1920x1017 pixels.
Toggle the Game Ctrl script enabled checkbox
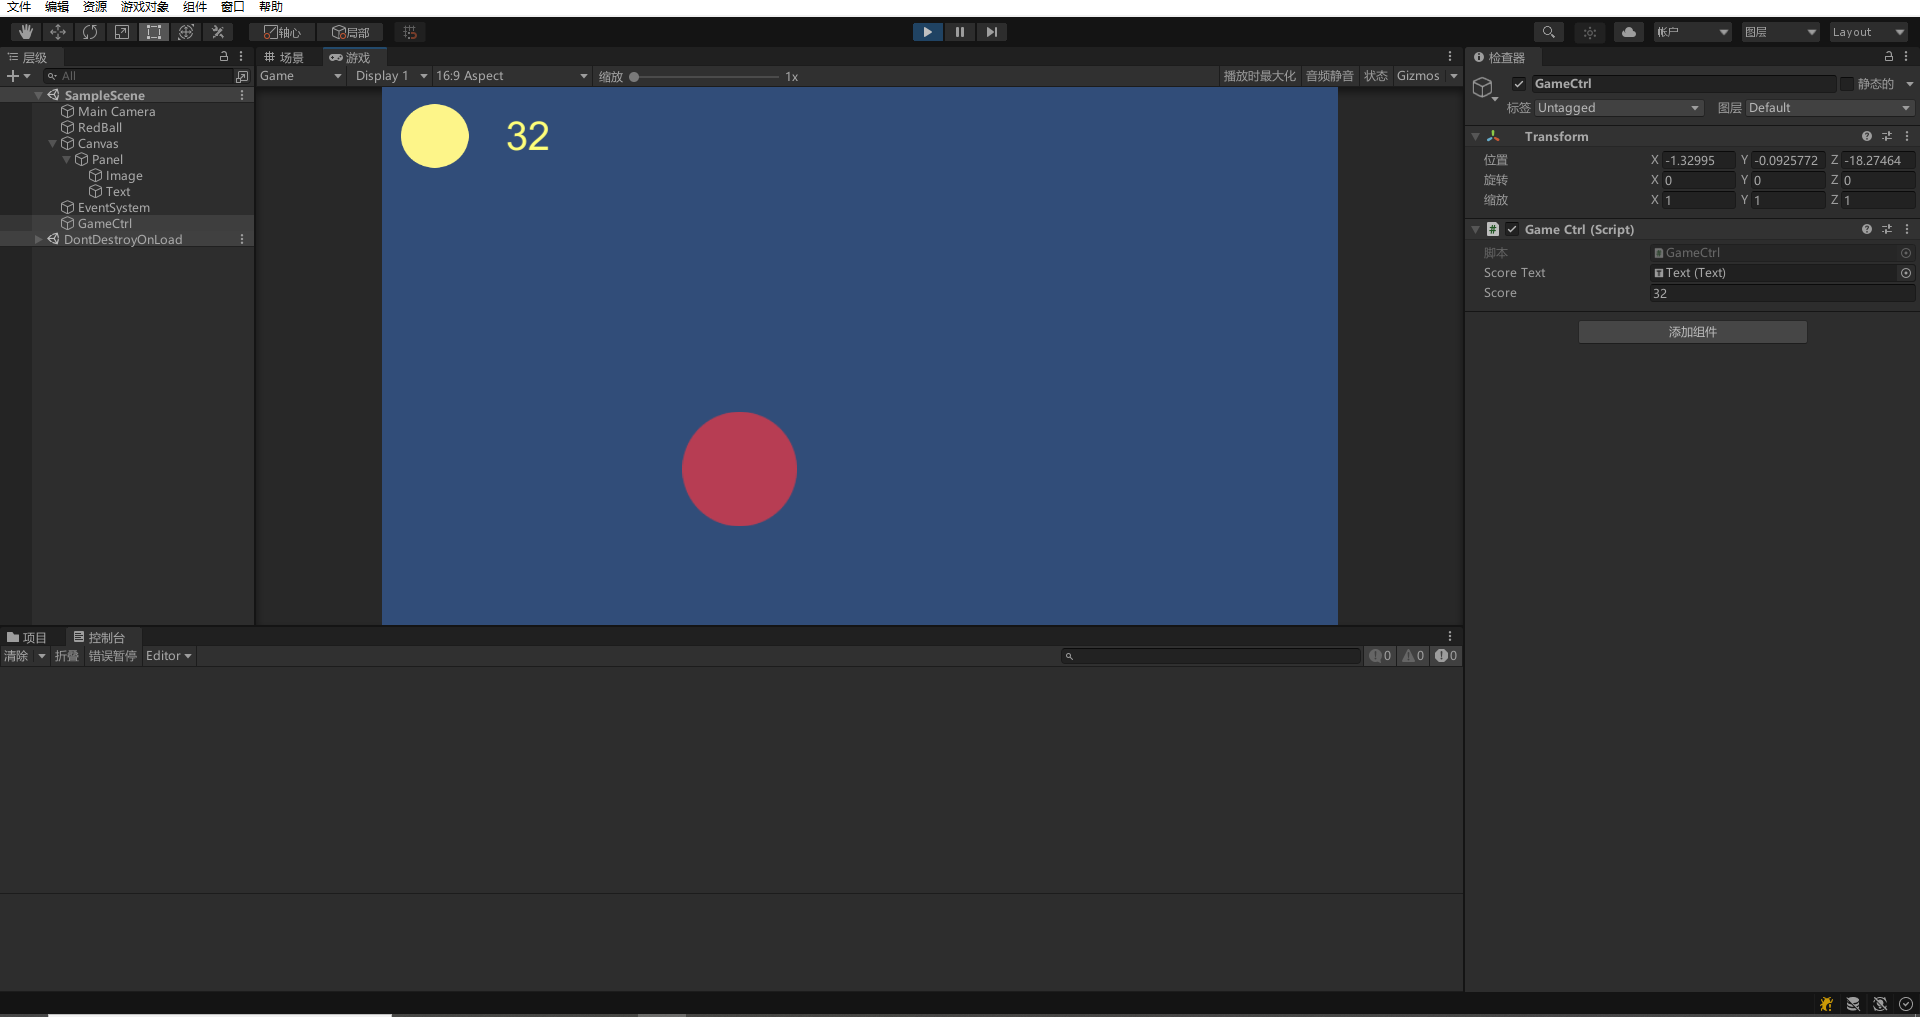pos(1512,229)
